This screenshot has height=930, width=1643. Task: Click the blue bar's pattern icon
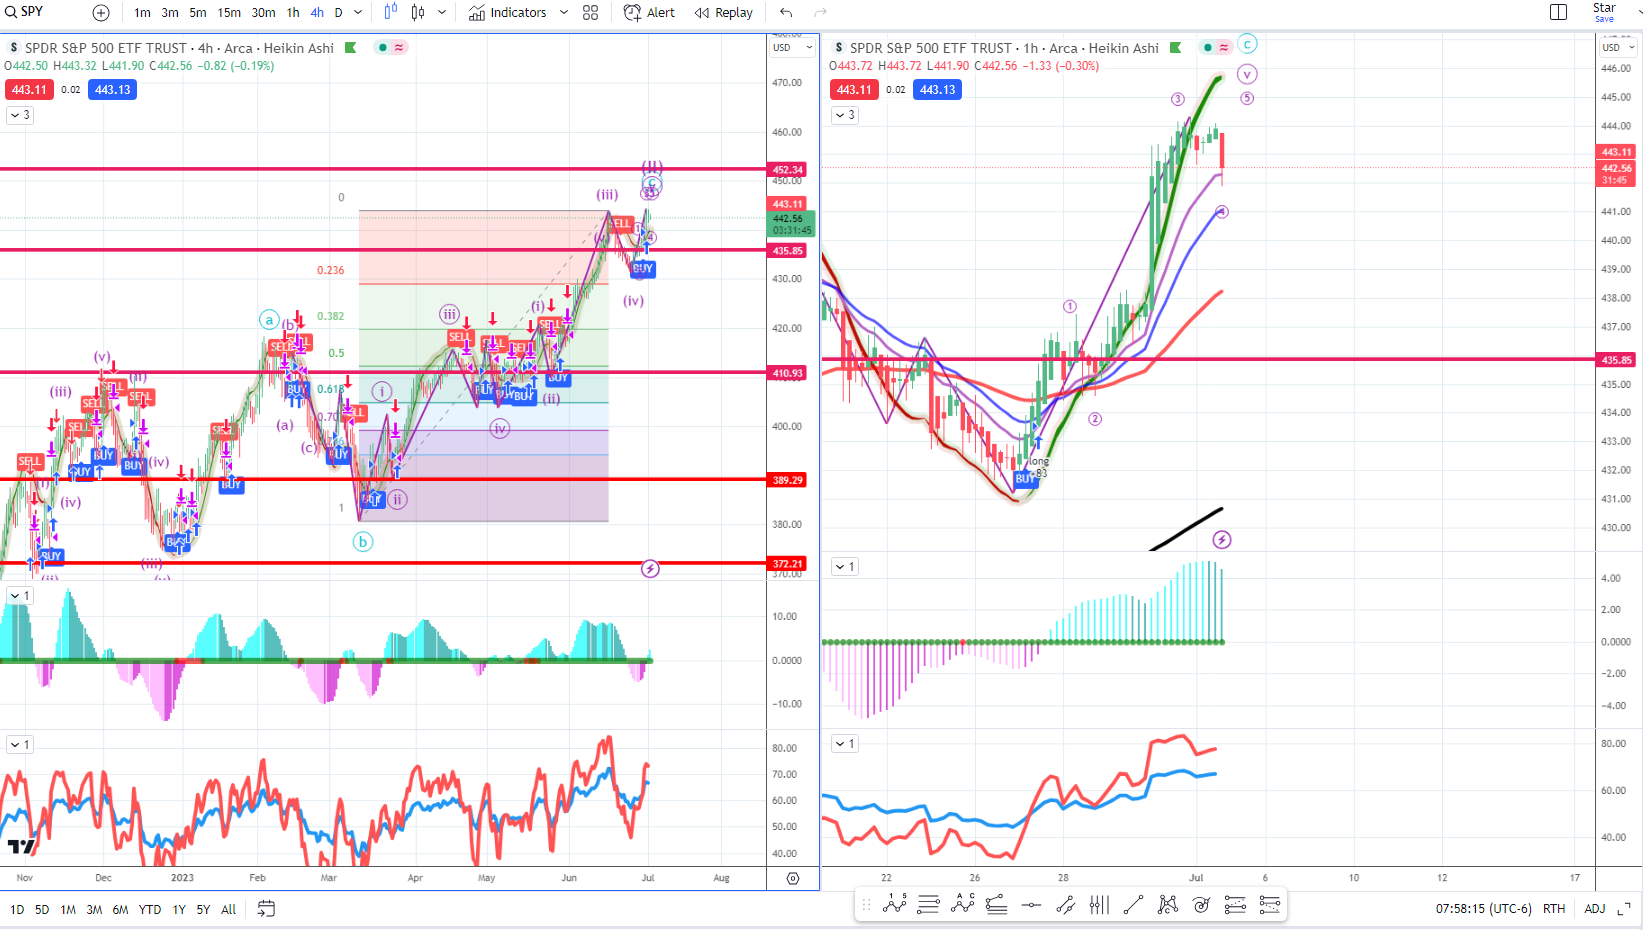[x=391, y=12]
